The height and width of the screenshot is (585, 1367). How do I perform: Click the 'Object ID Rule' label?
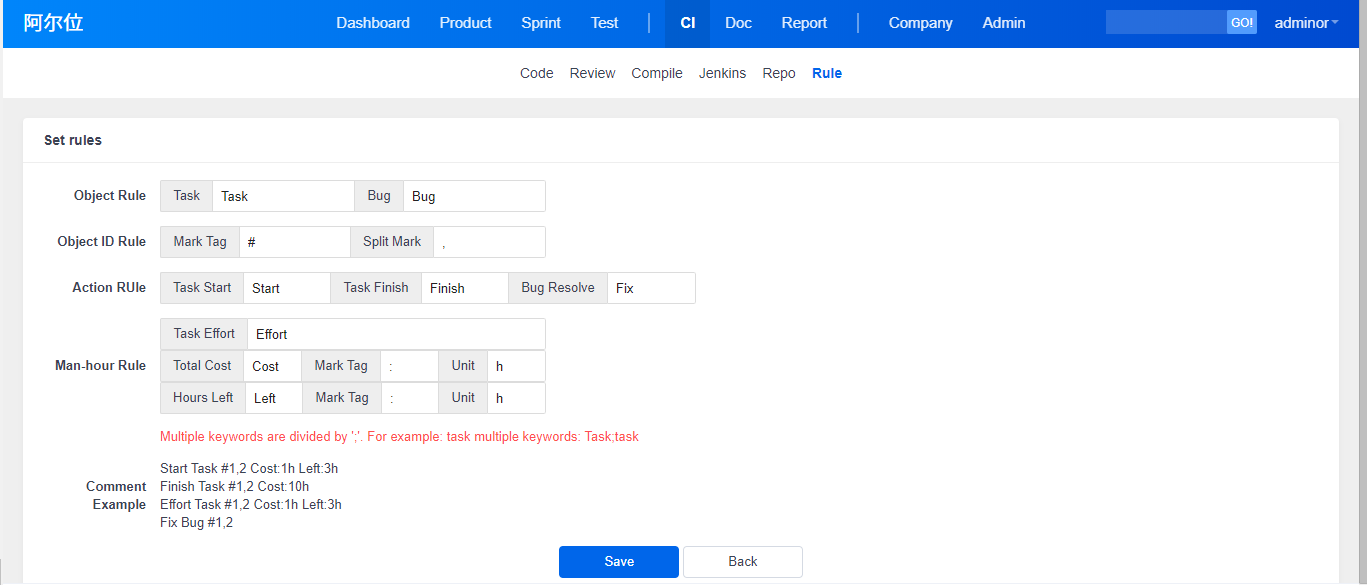102,242
